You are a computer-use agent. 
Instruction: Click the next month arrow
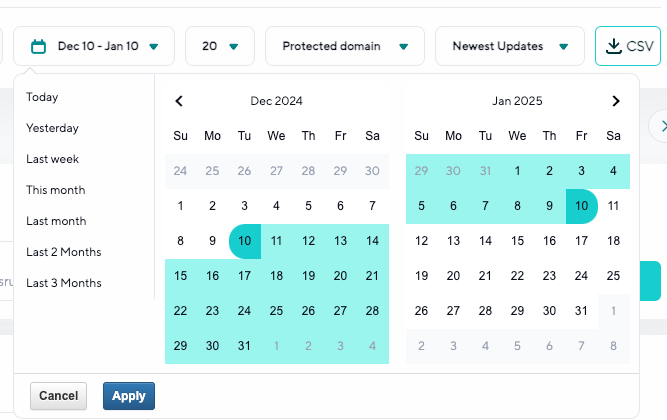pos(616,101)
